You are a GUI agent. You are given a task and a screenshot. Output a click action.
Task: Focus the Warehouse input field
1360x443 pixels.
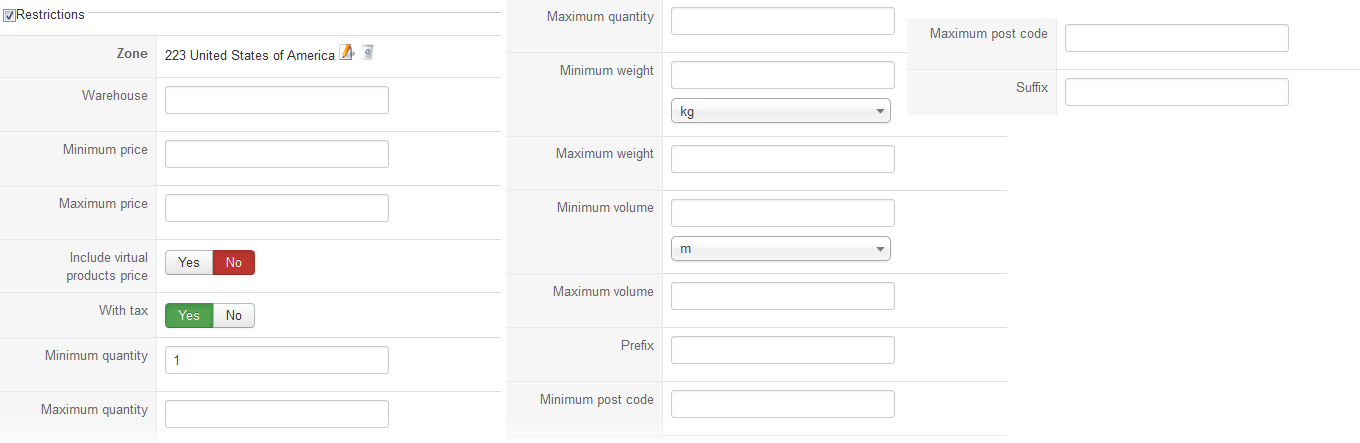click(276, 100)
